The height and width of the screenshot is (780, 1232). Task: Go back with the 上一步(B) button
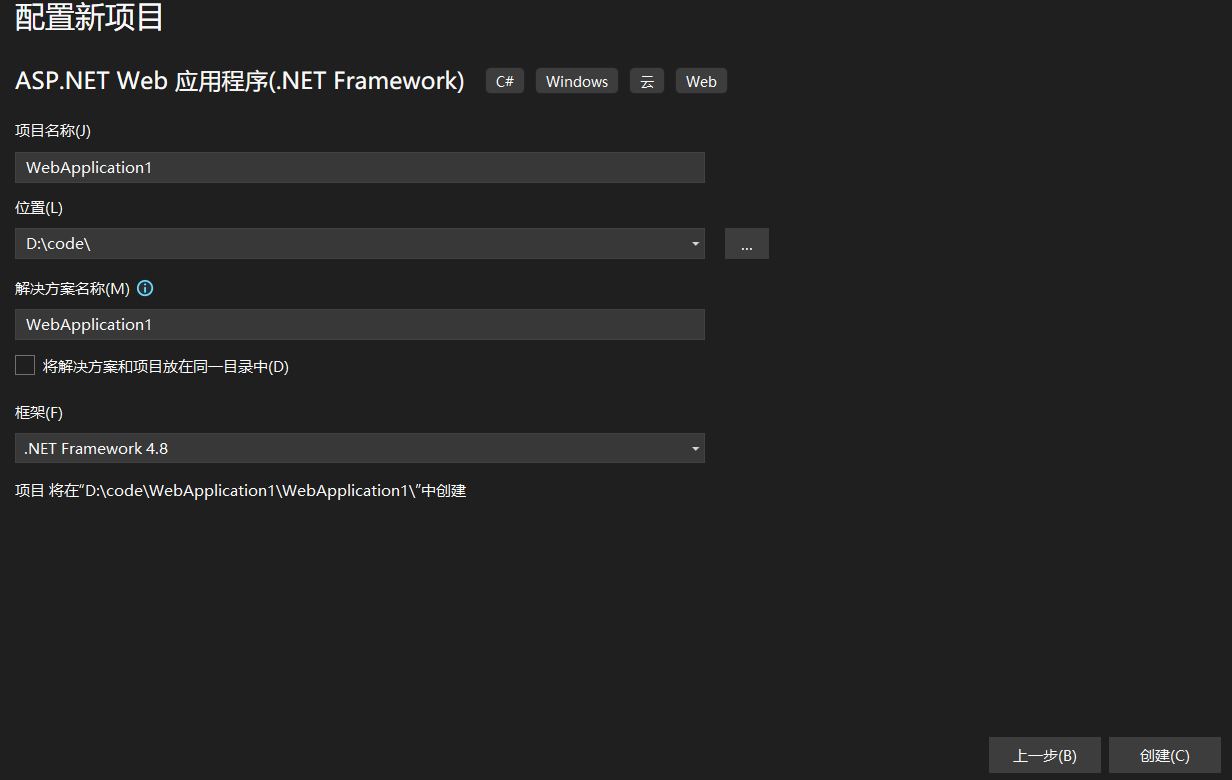click(x=1045, y=756)
